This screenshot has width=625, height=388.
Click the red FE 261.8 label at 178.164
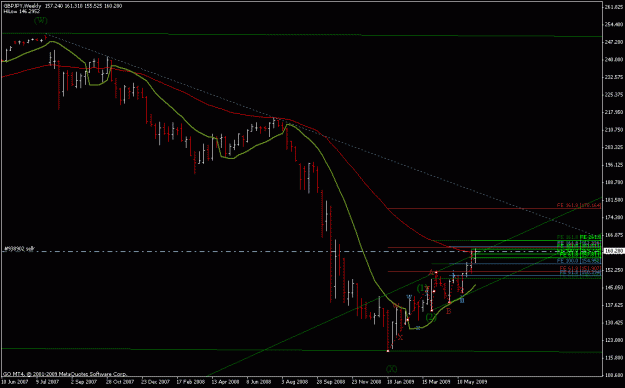point(578,205)
